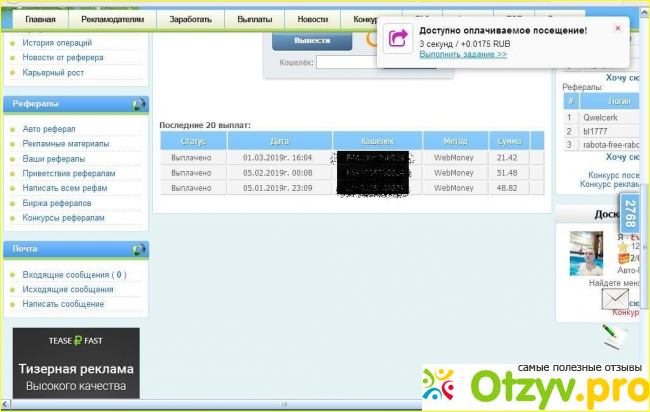Open the Главная menu tab
The image size is (650, 412).
click(x=40, y=19)
